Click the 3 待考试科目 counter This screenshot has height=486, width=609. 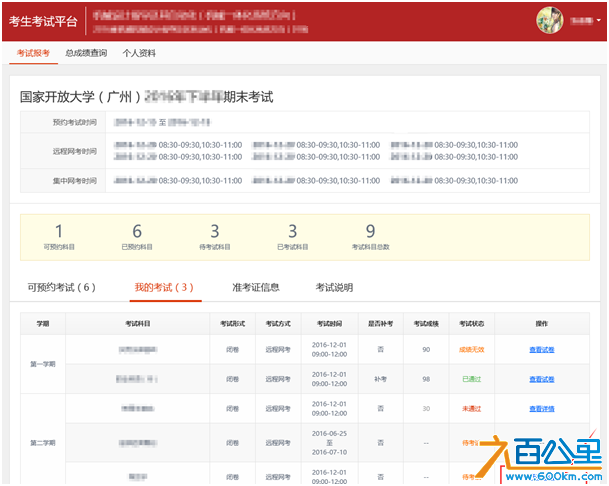pyautogui.click(x=215, y=237)
